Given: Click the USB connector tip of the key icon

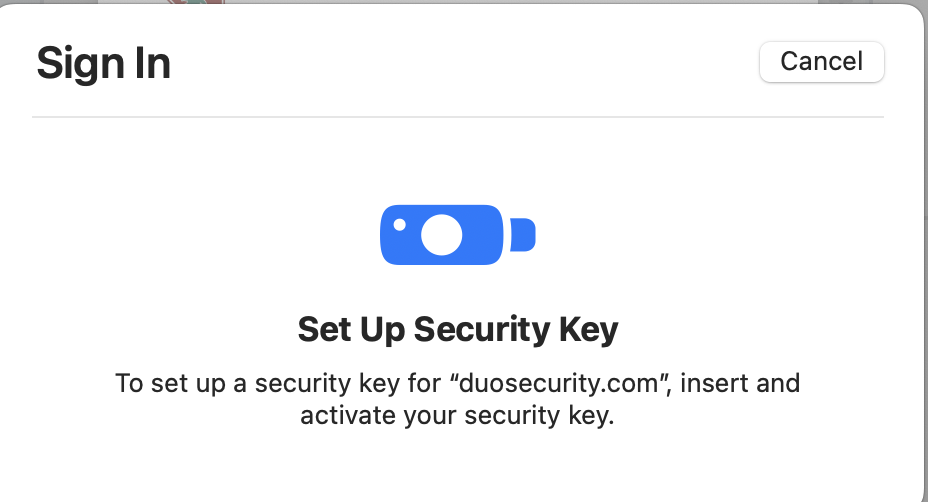Looking at the screenshot, I should [x=523, y=235].
